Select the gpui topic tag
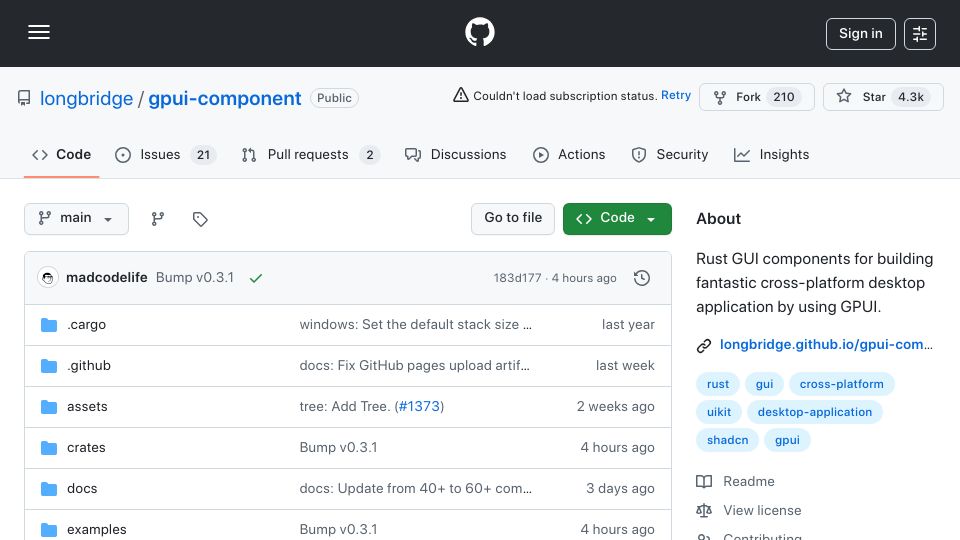Screen dimensions: 960x540 coord(787,440)
